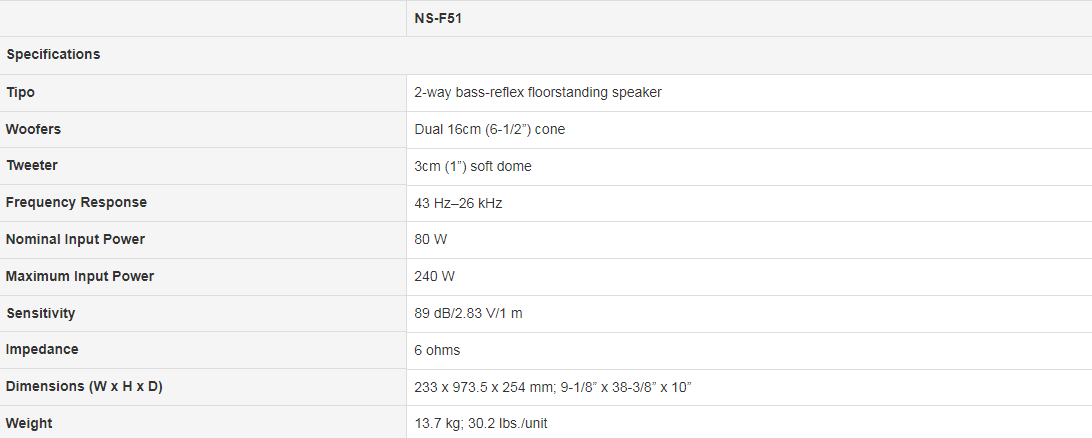Select the 43 Hz–26 kHz value
This screenshot has height=438, width=1092.
[x=458, y=203]
